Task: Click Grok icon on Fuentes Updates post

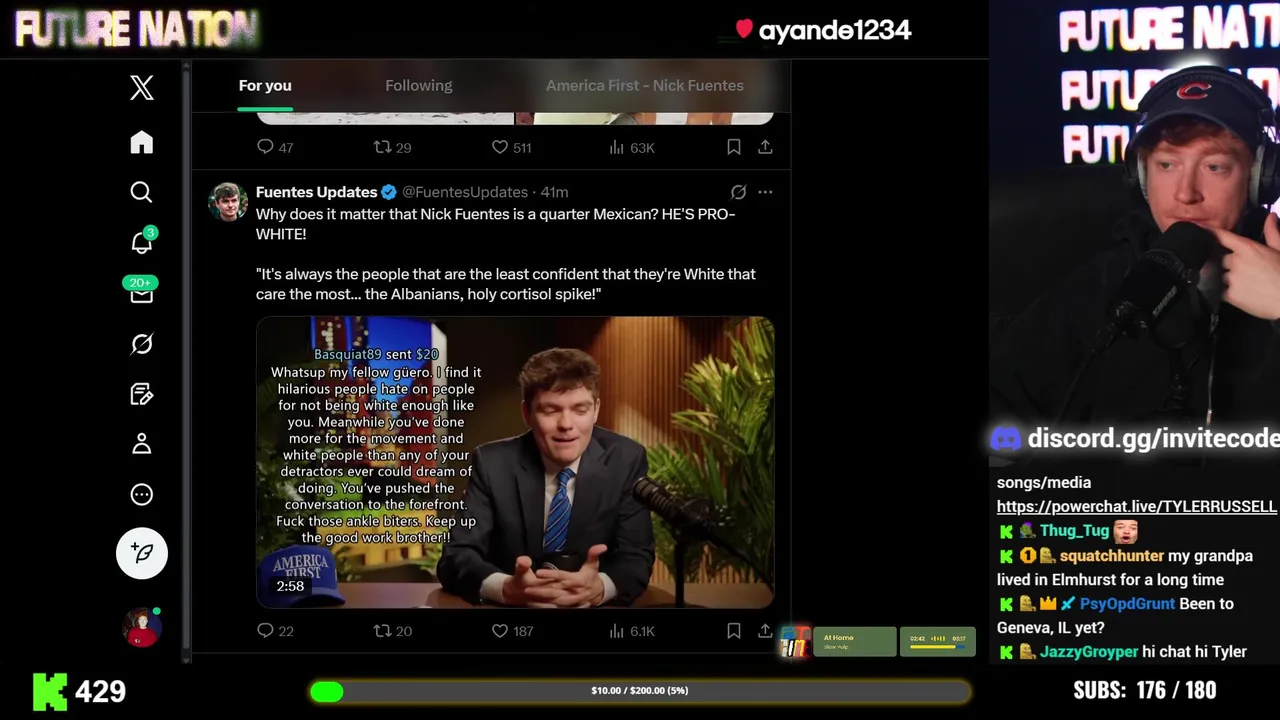Action: click(738, 192)
